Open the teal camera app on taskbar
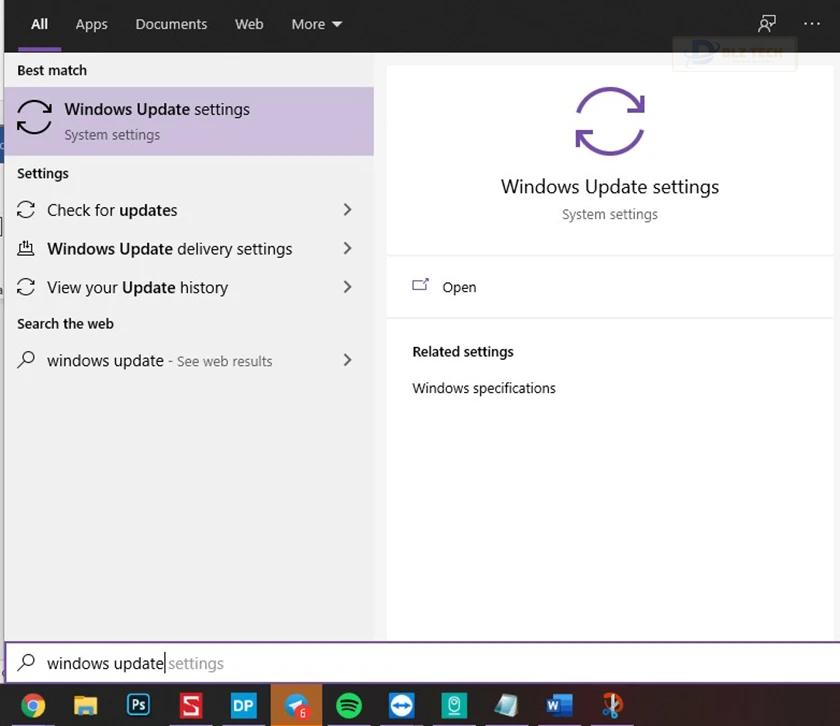Viewport: 840px width, 726px height. click(454, 705)
